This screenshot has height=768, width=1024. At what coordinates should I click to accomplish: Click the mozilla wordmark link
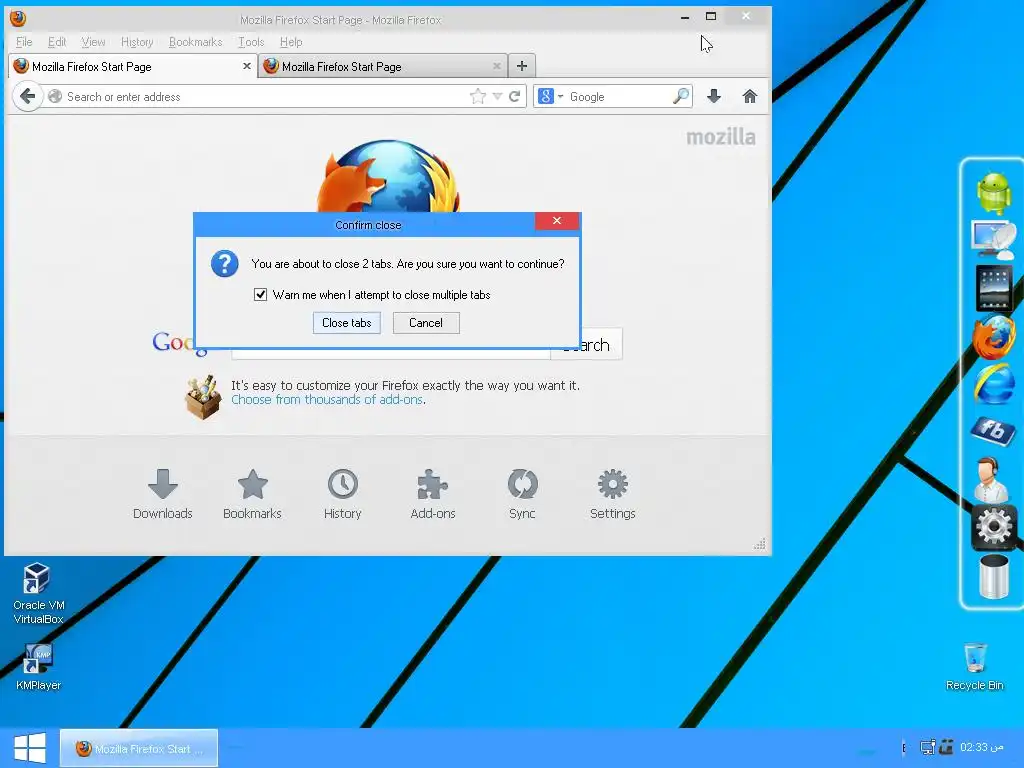[721, 137]
